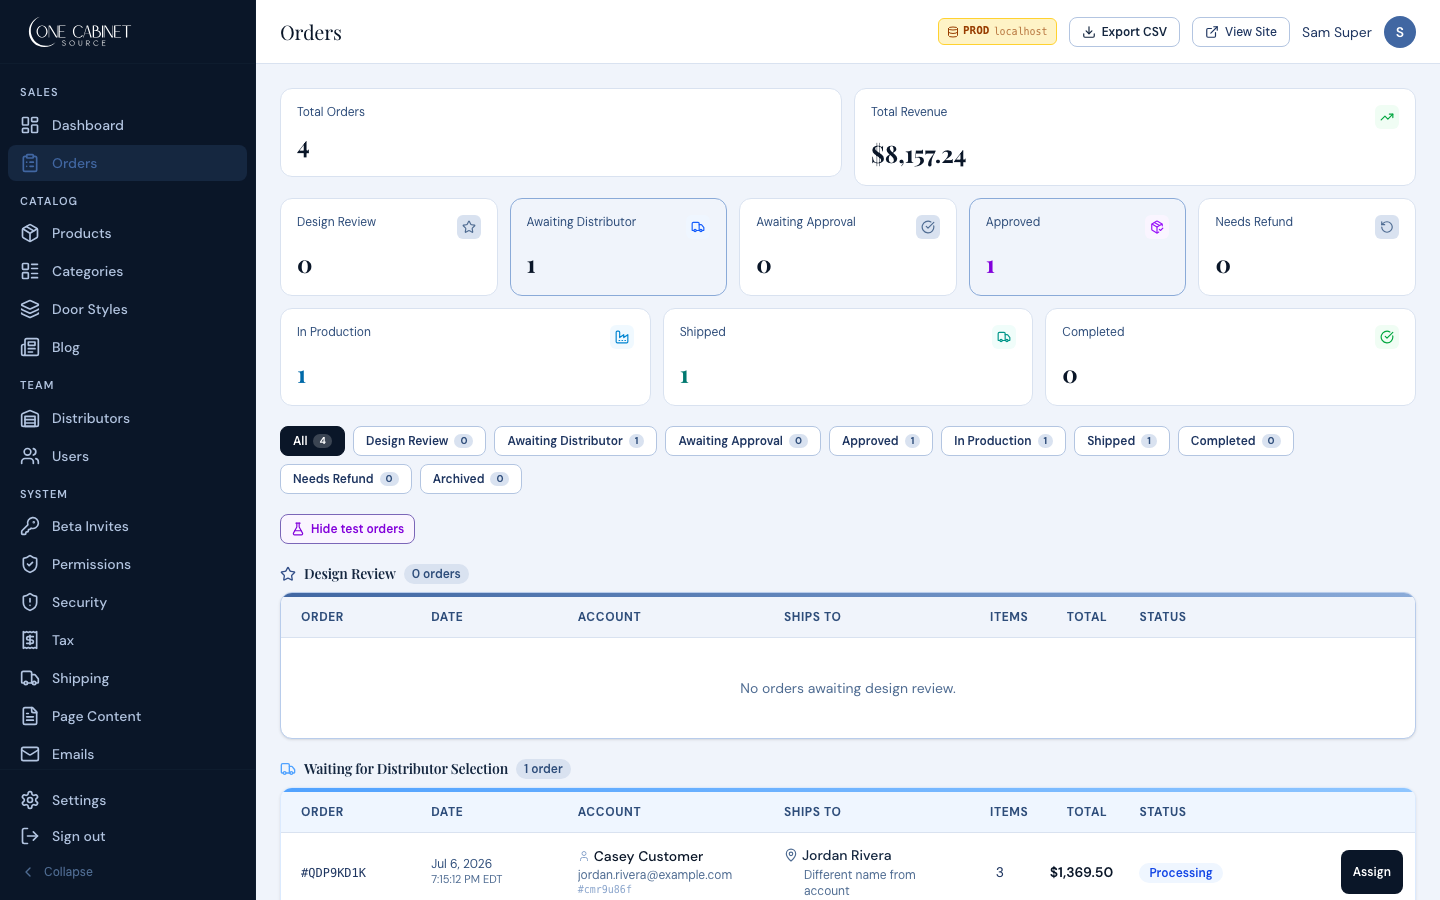Viewport: 1440px width, 900px height.
Task: Click the jordan.rivera@example.com email link
Action: point(655,875)
